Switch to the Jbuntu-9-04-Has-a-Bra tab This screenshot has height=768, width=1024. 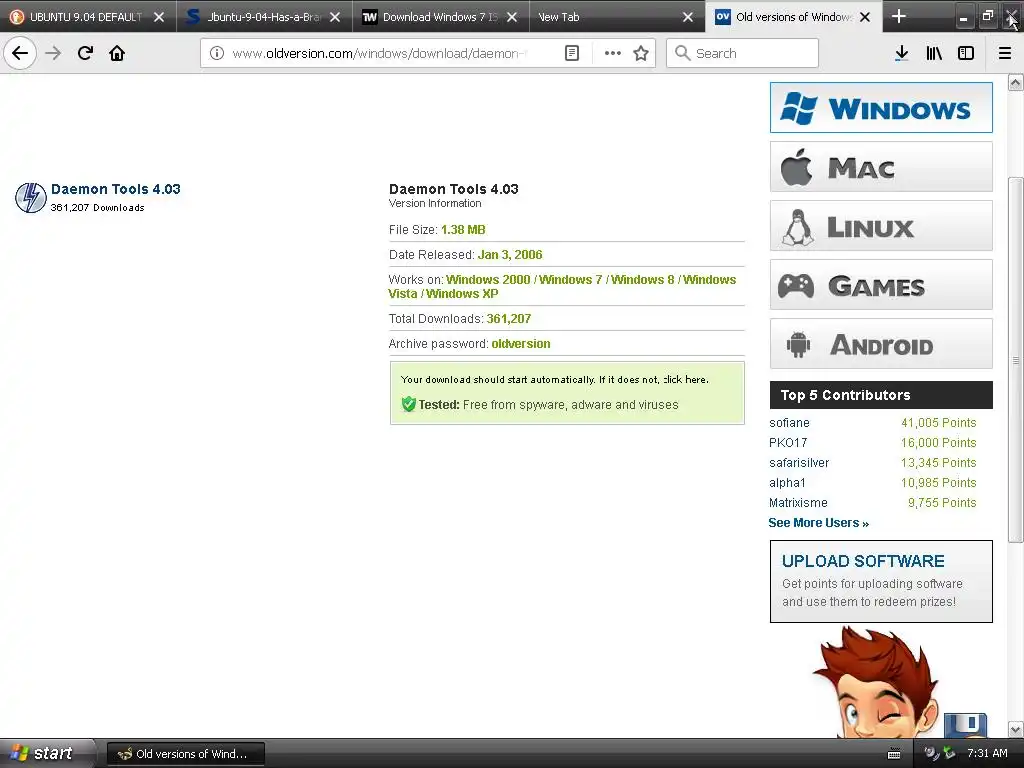(x=264, y=17)
